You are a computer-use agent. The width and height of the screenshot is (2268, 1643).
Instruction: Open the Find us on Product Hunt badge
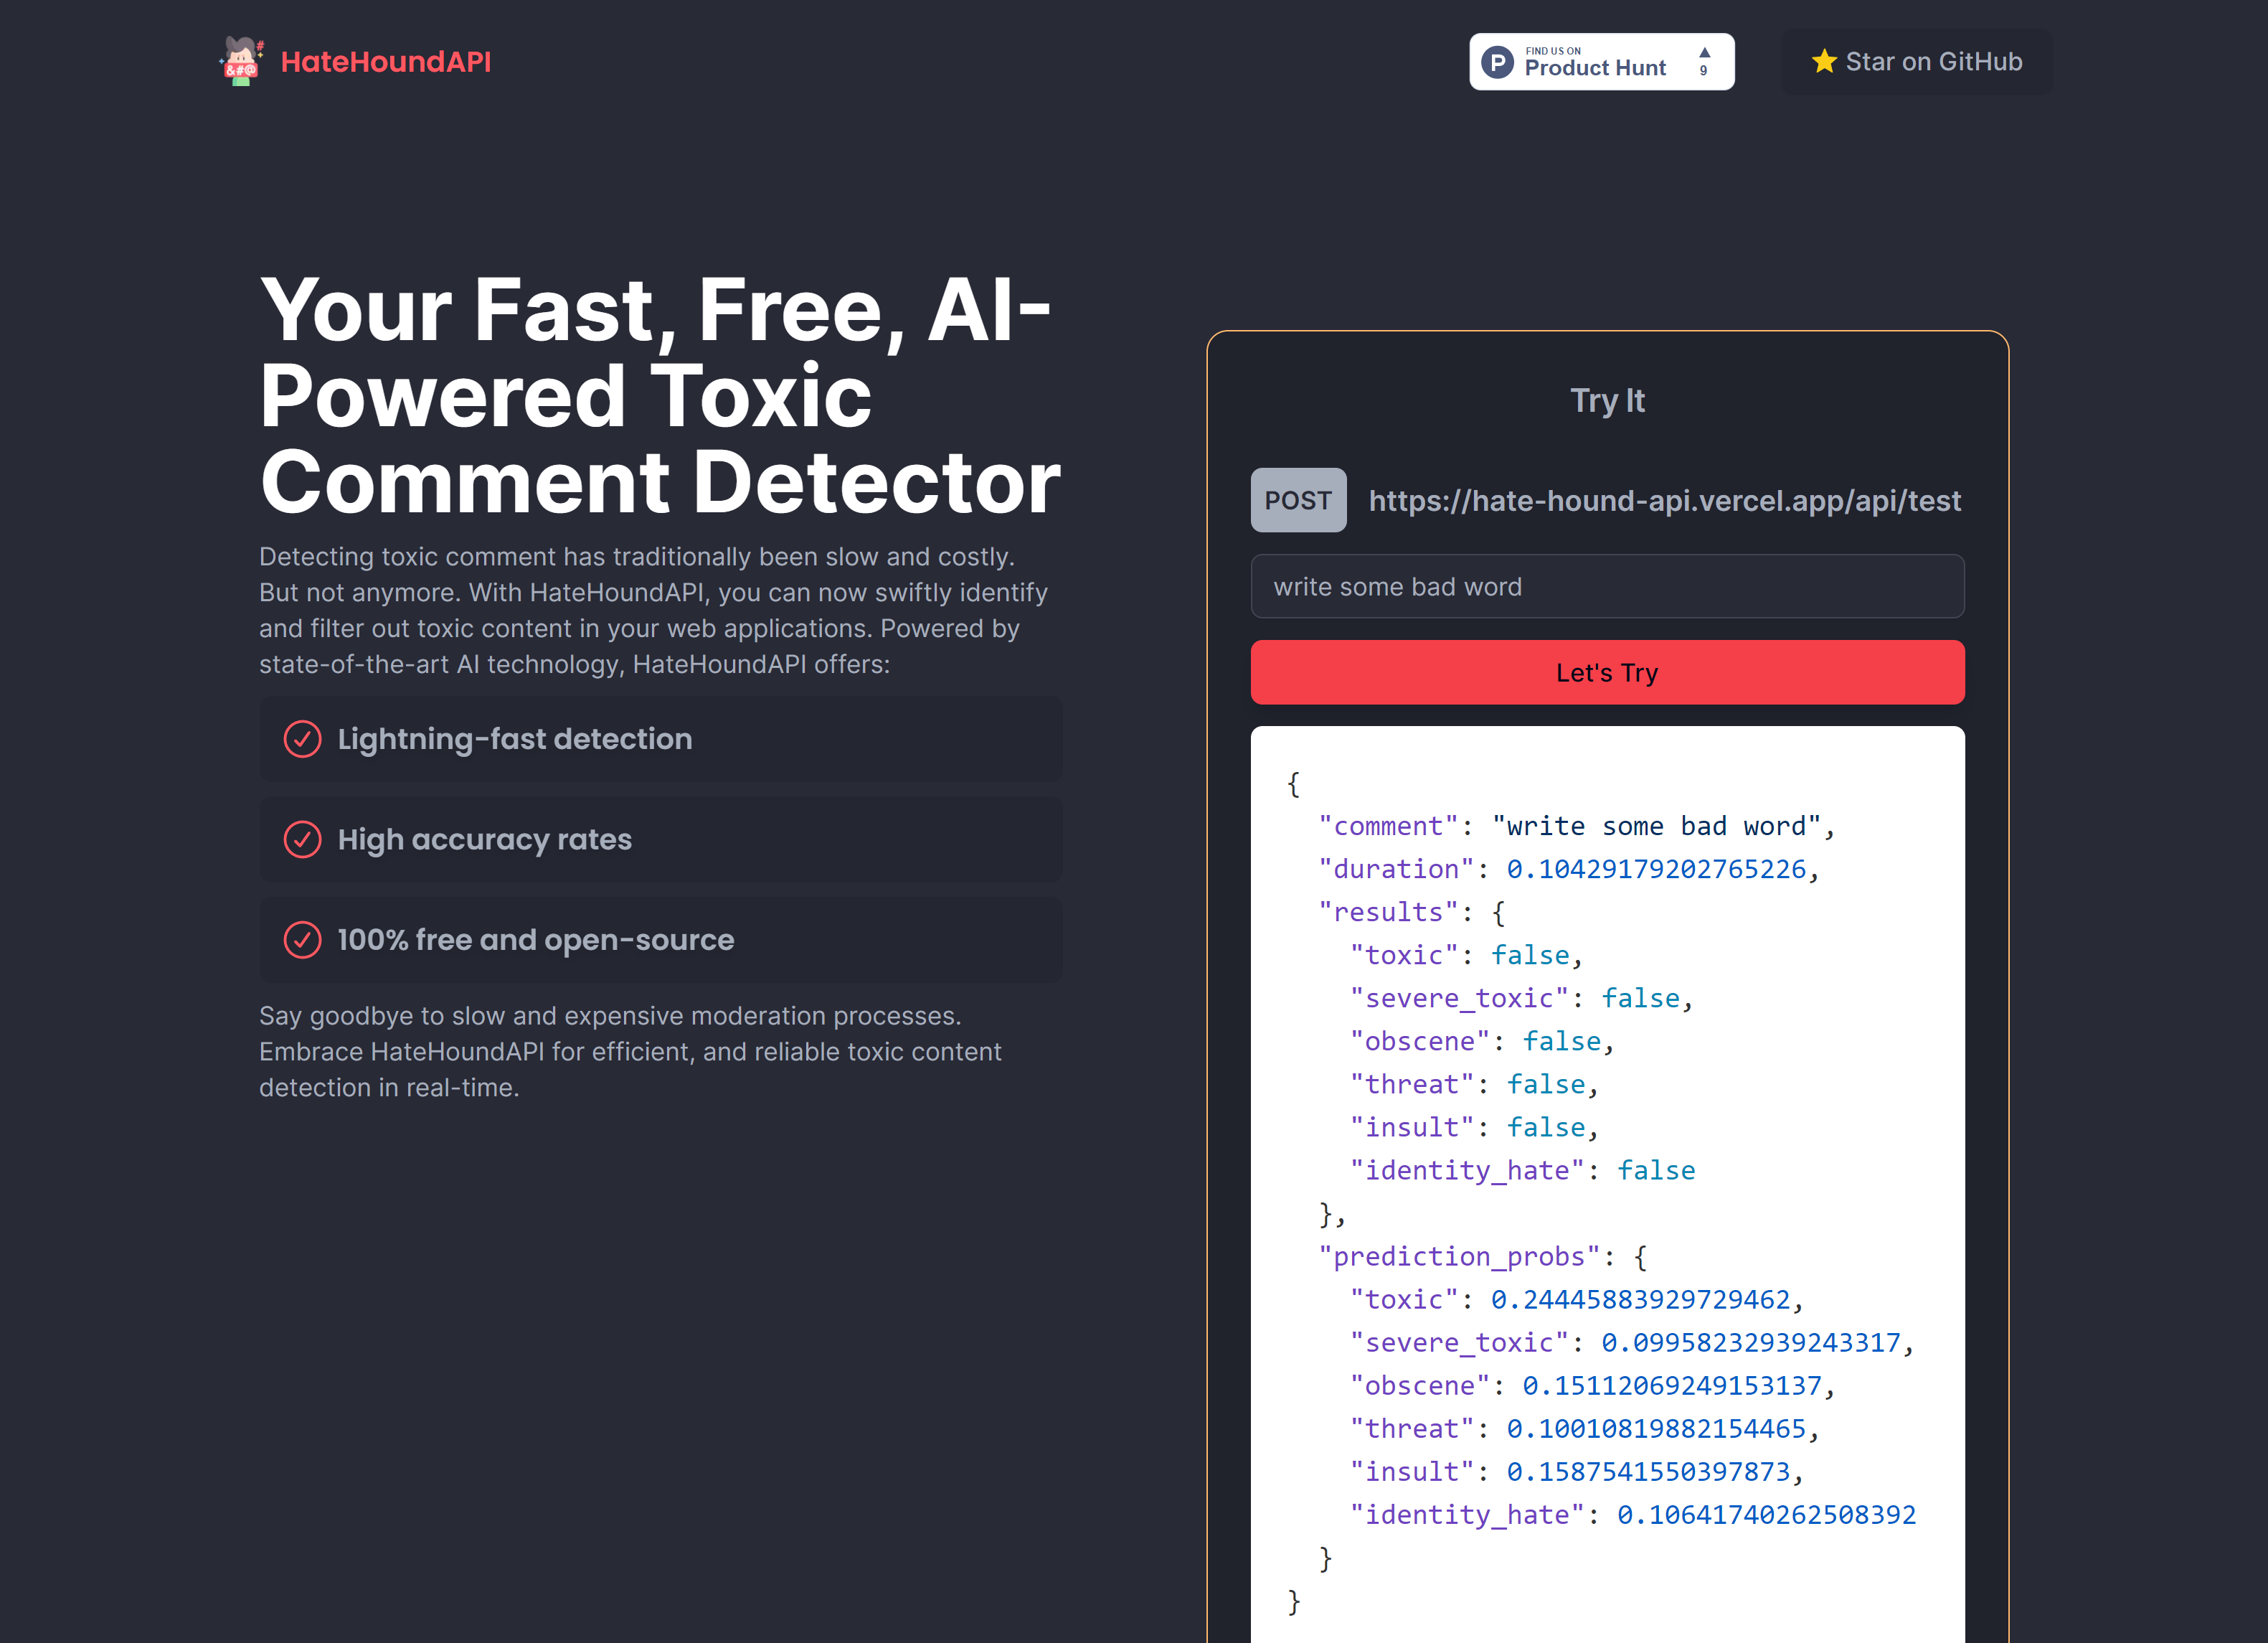coord(1599,62)
